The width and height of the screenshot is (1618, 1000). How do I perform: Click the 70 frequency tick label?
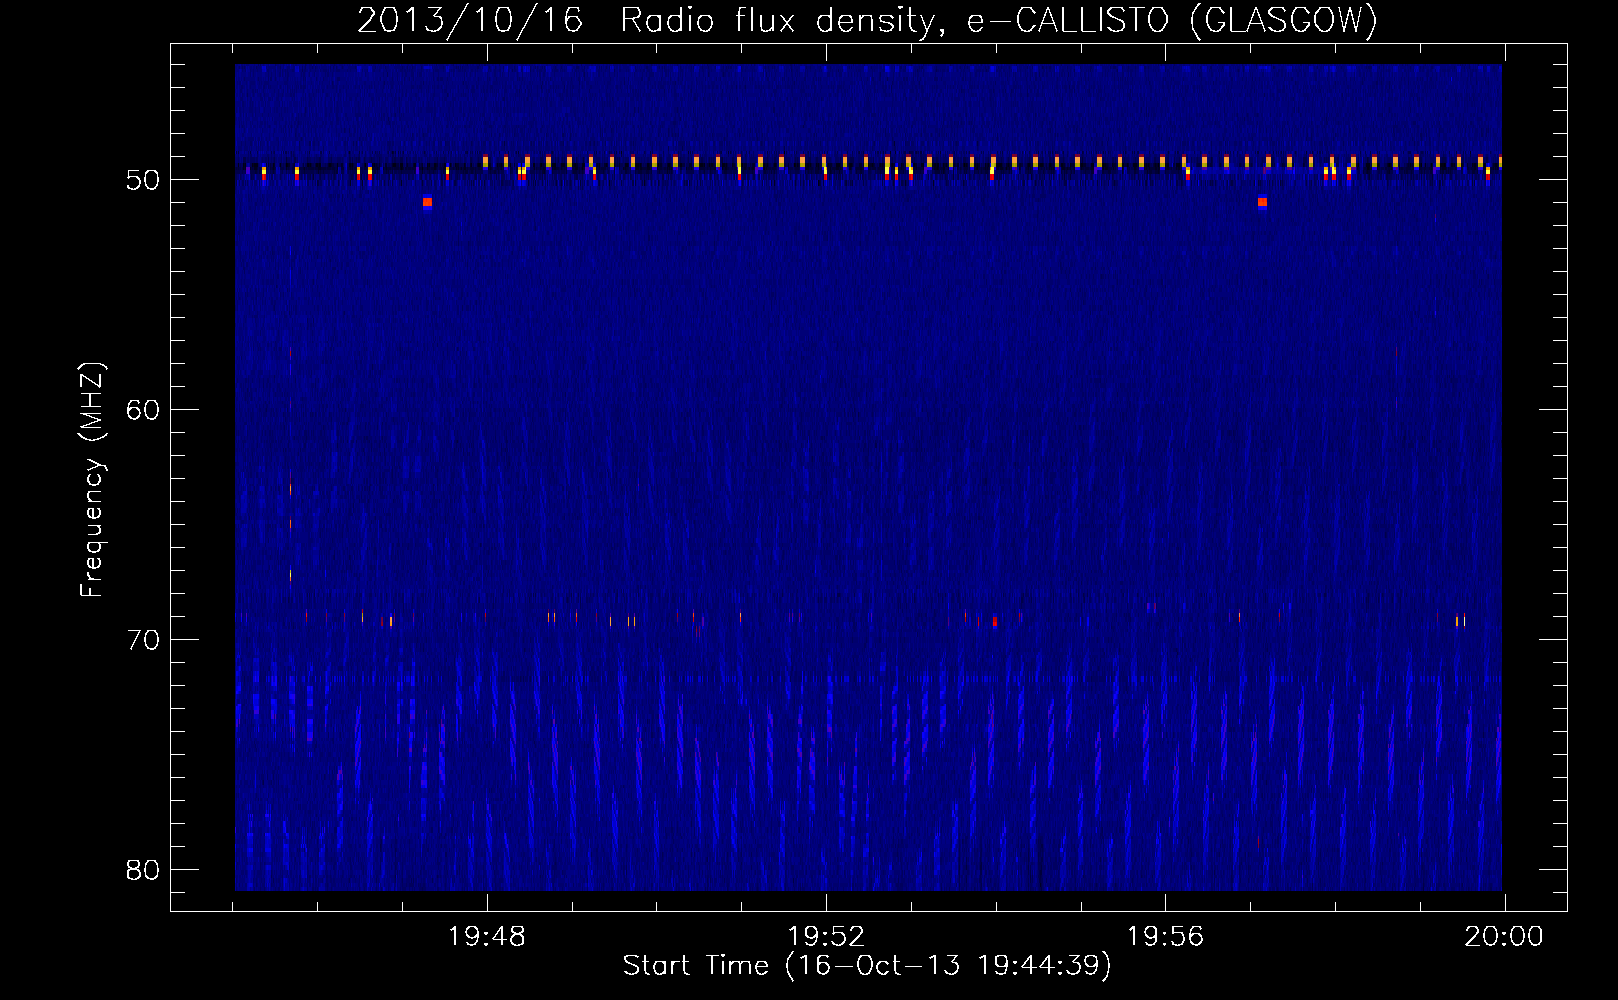tap(143, 640)
